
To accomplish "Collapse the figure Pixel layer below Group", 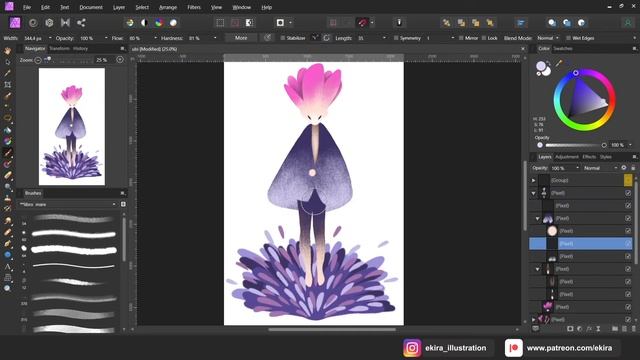I will pos(533,193).
